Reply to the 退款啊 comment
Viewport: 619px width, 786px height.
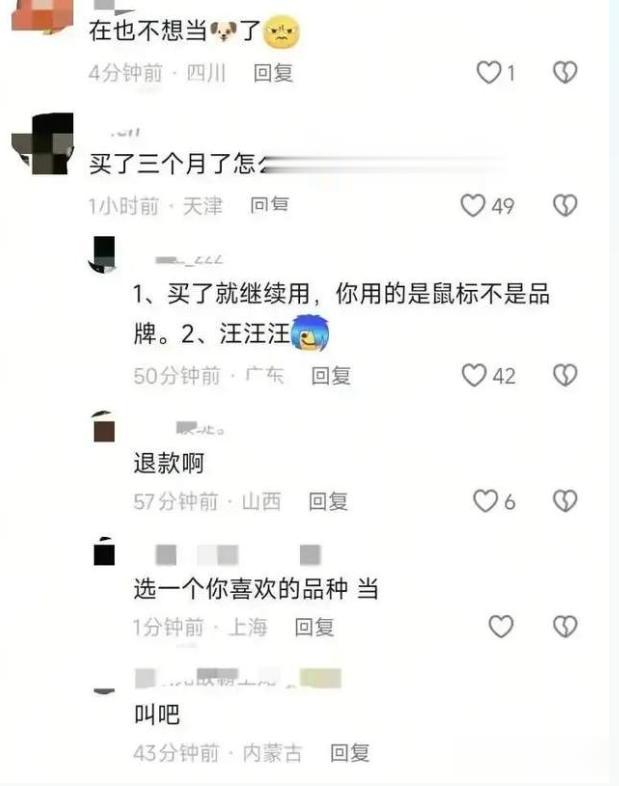click(328, 501)
